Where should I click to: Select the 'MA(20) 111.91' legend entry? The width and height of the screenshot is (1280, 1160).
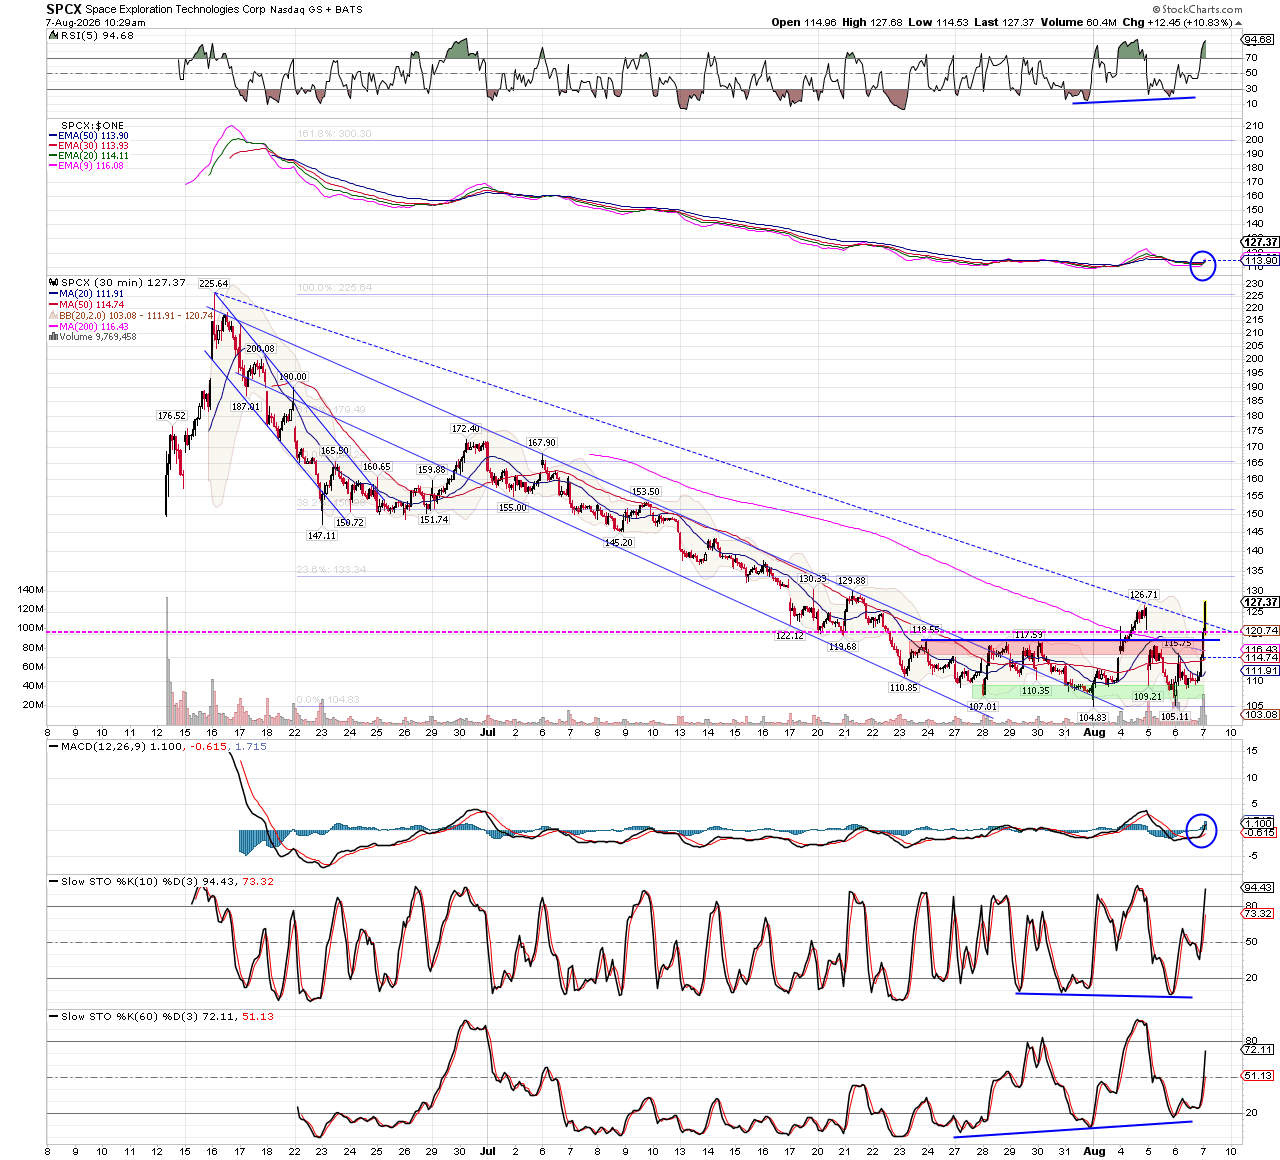[x=87, y=294]
